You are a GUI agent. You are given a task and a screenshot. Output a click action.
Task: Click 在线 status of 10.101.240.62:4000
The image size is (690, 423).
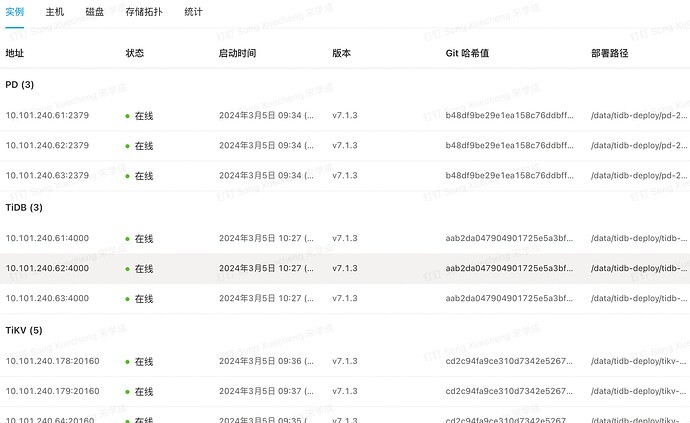(139, 269)
